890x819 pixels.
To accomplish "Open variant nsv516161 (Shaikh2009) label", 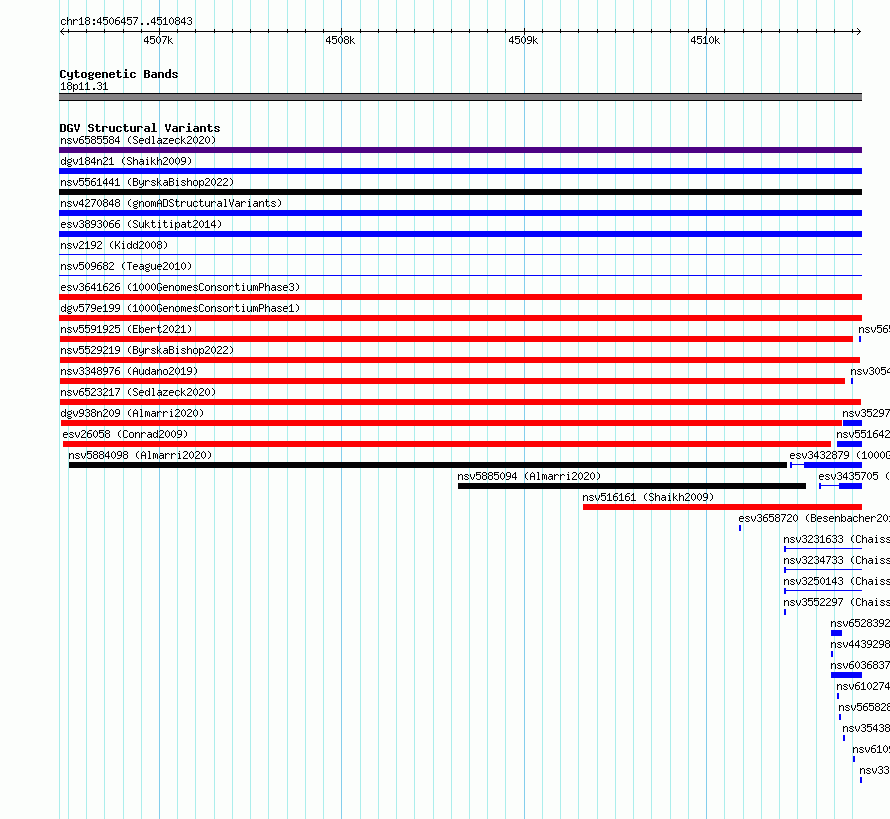I will 648,497.
